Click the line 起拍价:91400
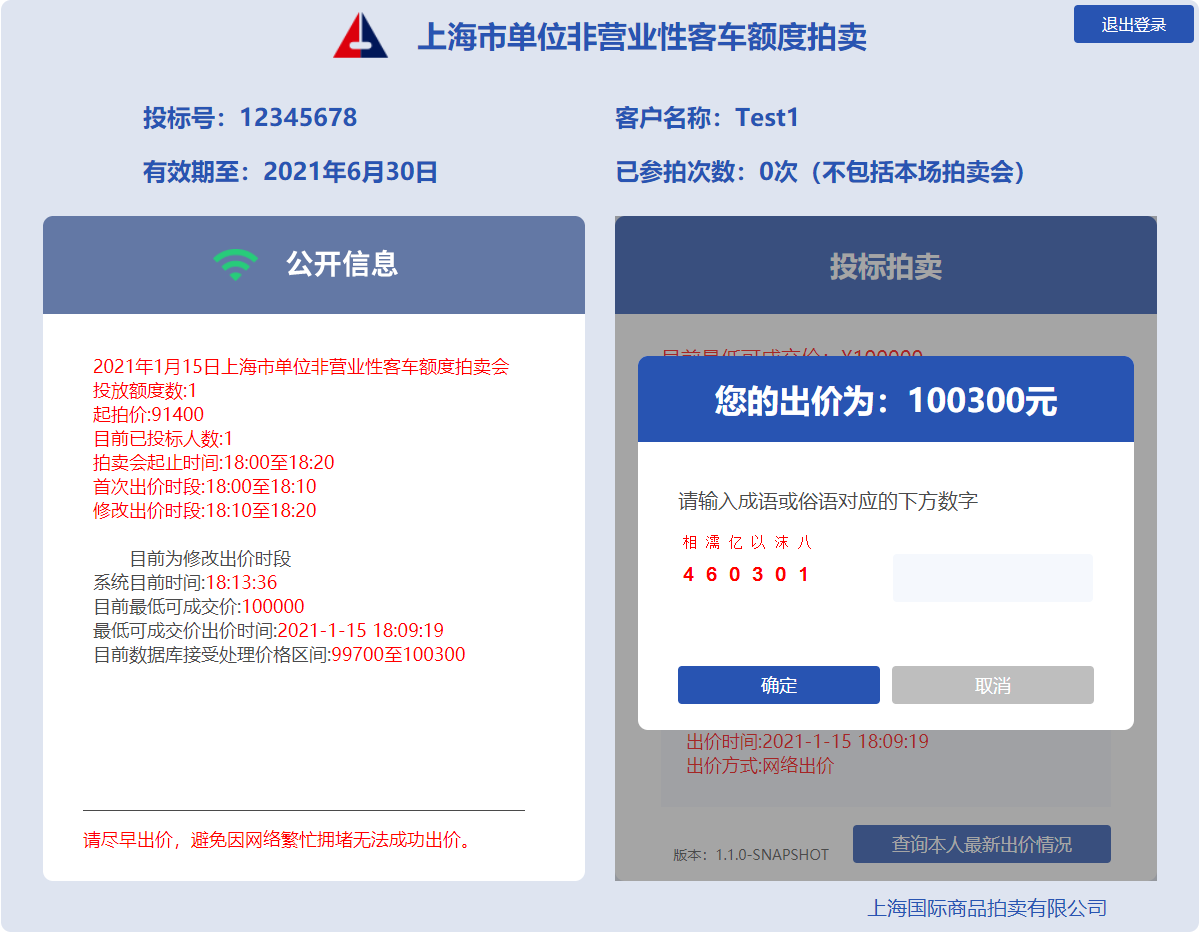Viewport: 1200px width, 934px height. coord(148,415)
